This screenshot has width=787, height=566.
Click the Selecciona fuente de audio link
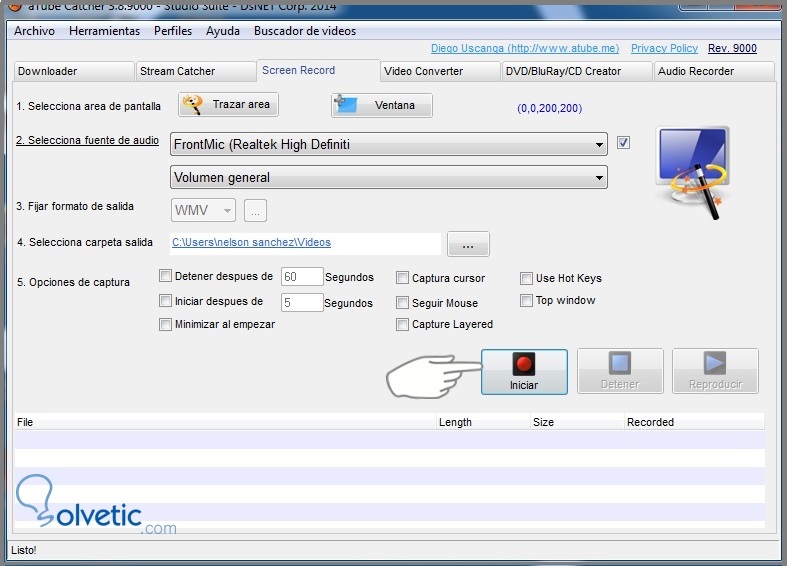[87, 140]
